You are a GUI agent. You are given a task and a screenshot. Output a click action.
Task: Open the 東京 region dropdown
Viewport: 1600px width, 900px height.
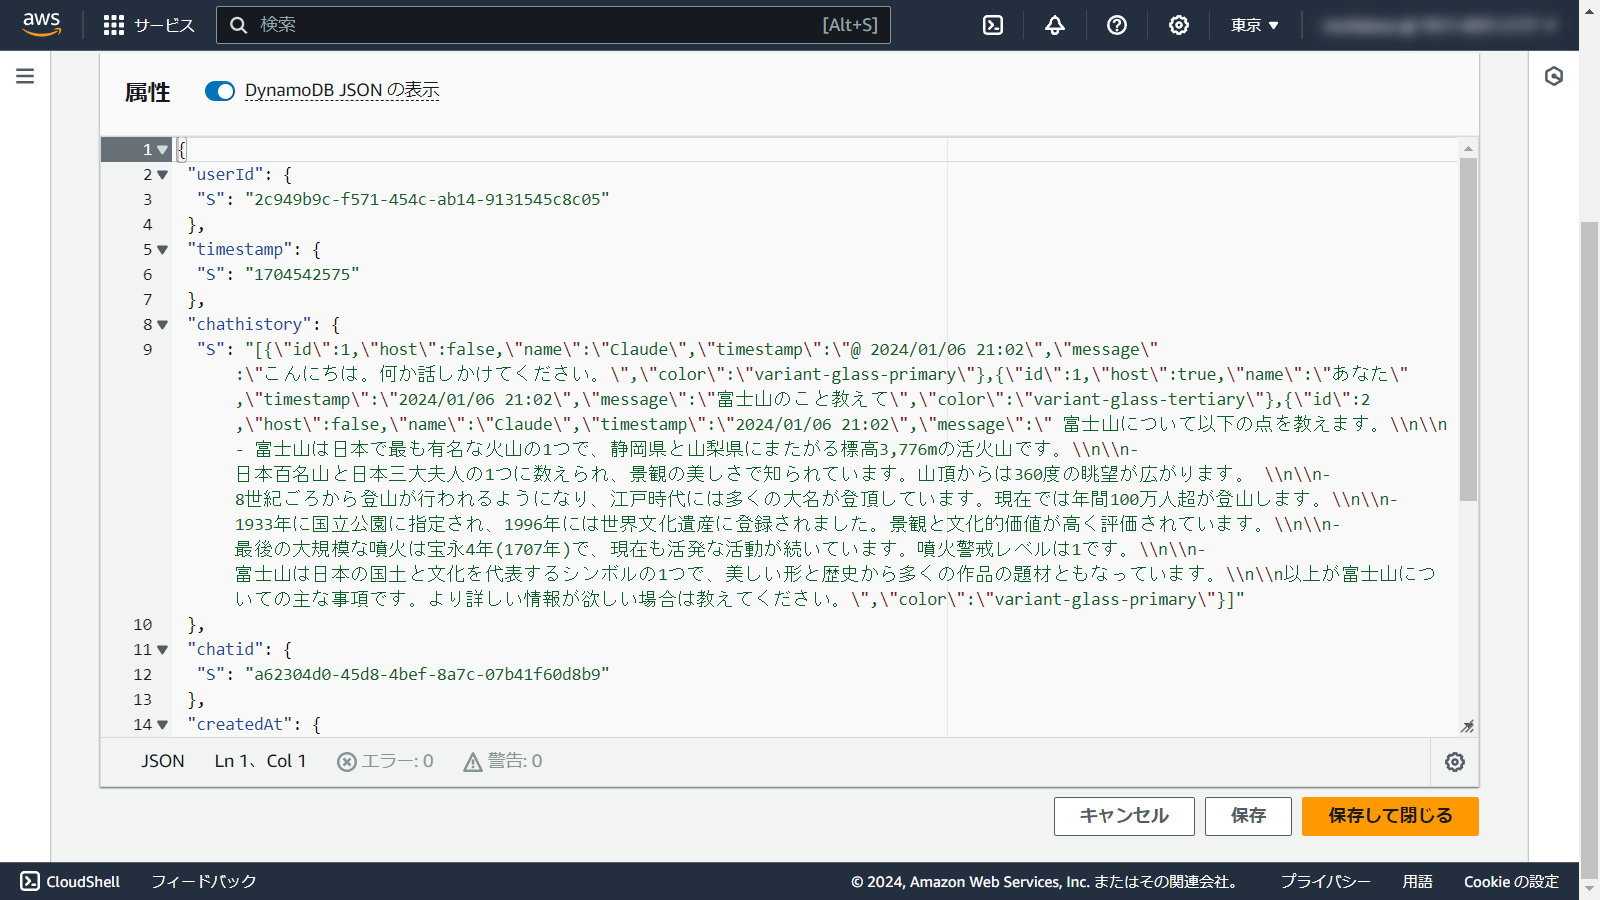click(x=1254, y=25)
